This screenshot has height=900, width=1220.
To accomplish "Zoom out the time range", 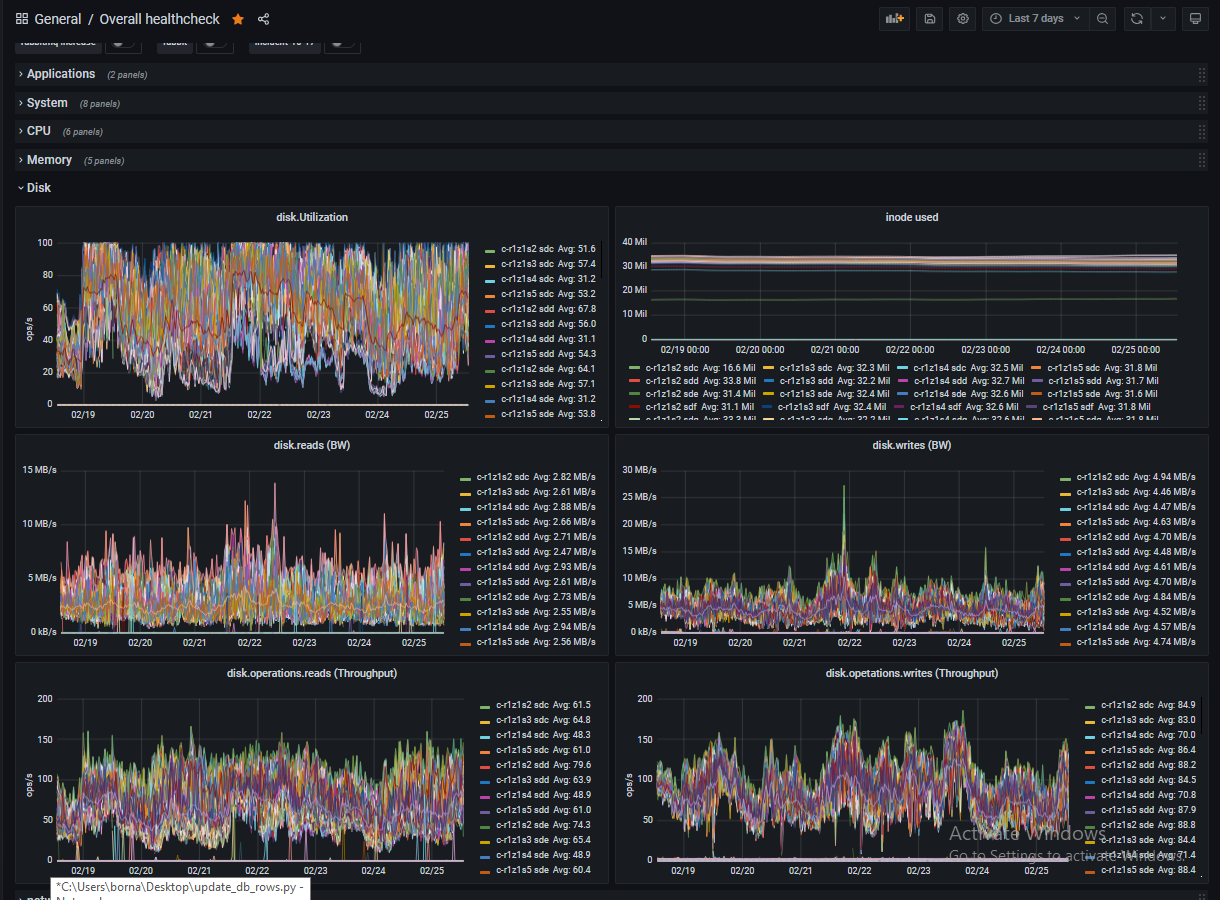I will point(1102,19).
